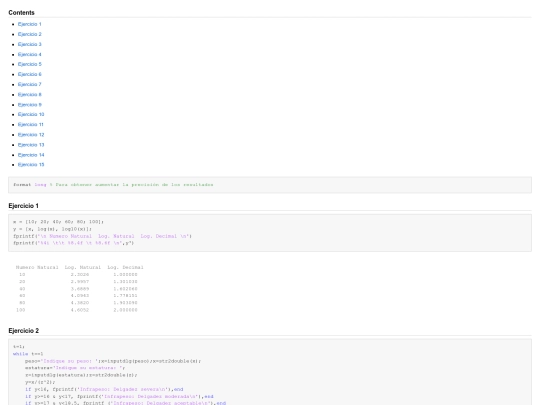Click code line 'y = [x, log(x), log10(x)];'
The width and height of the screenshot is (540, 405).
pos(52,229)
